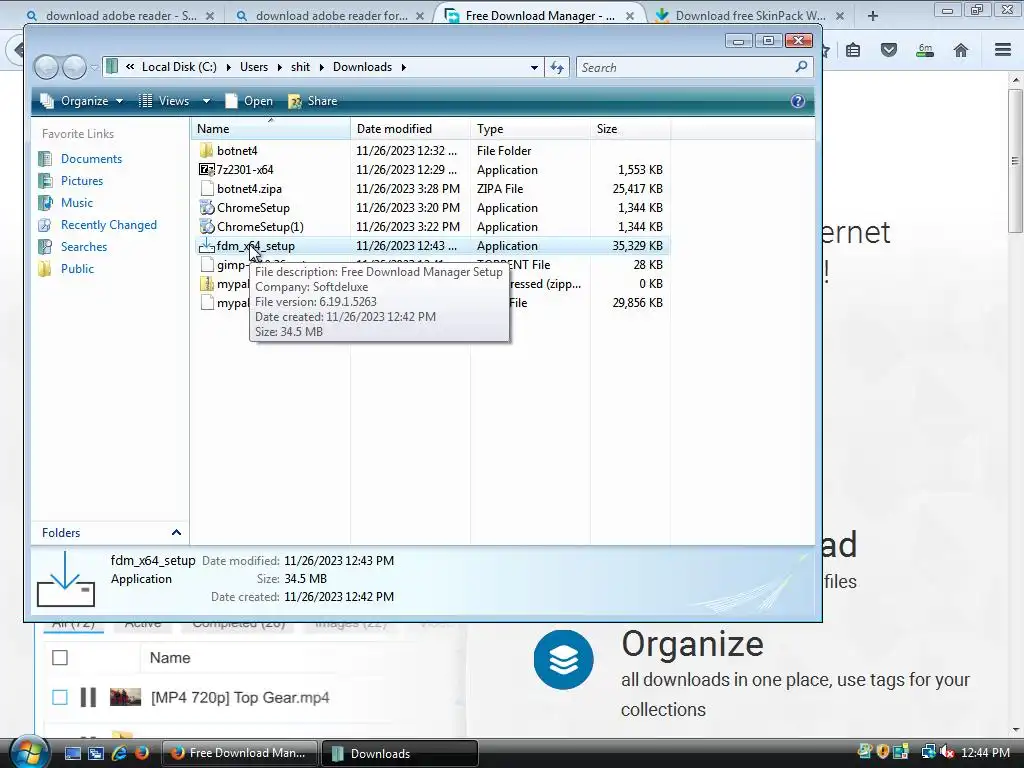Click Show Desktop in Quick Launch
This screenshot has height=768, width=1024.
pyautogui.click(x=72, y=753)
